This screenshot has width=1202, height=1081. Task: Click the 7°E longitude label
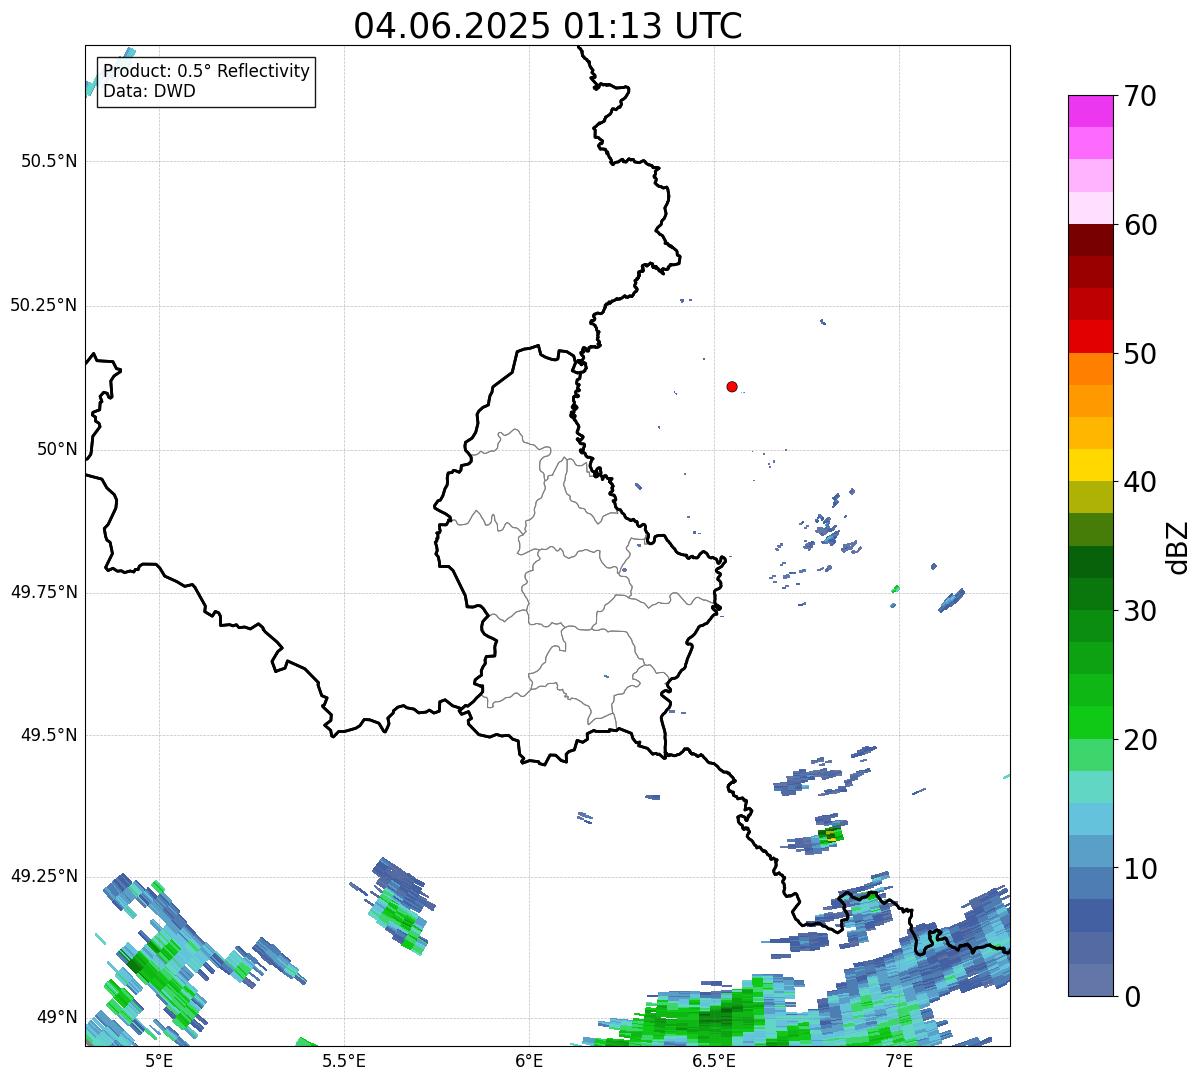[899, 1060]
